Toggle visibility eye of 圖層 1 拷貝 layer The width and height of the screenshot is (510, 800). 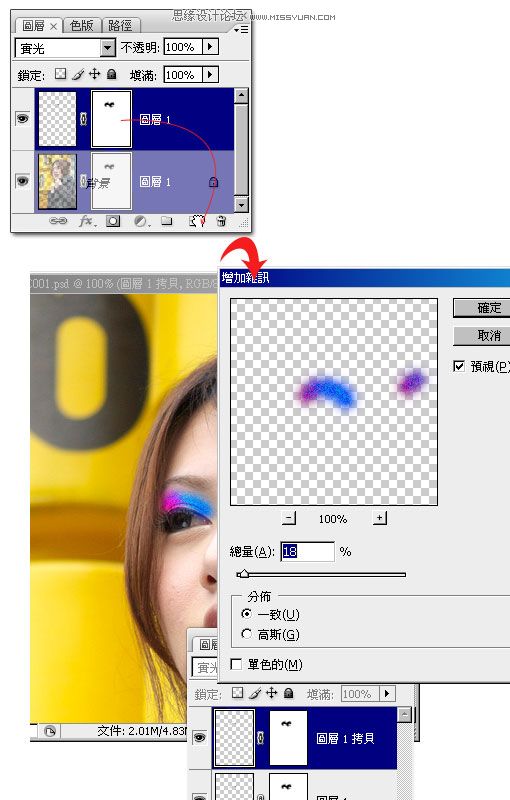pyautogui.click(x=199, y=737)
